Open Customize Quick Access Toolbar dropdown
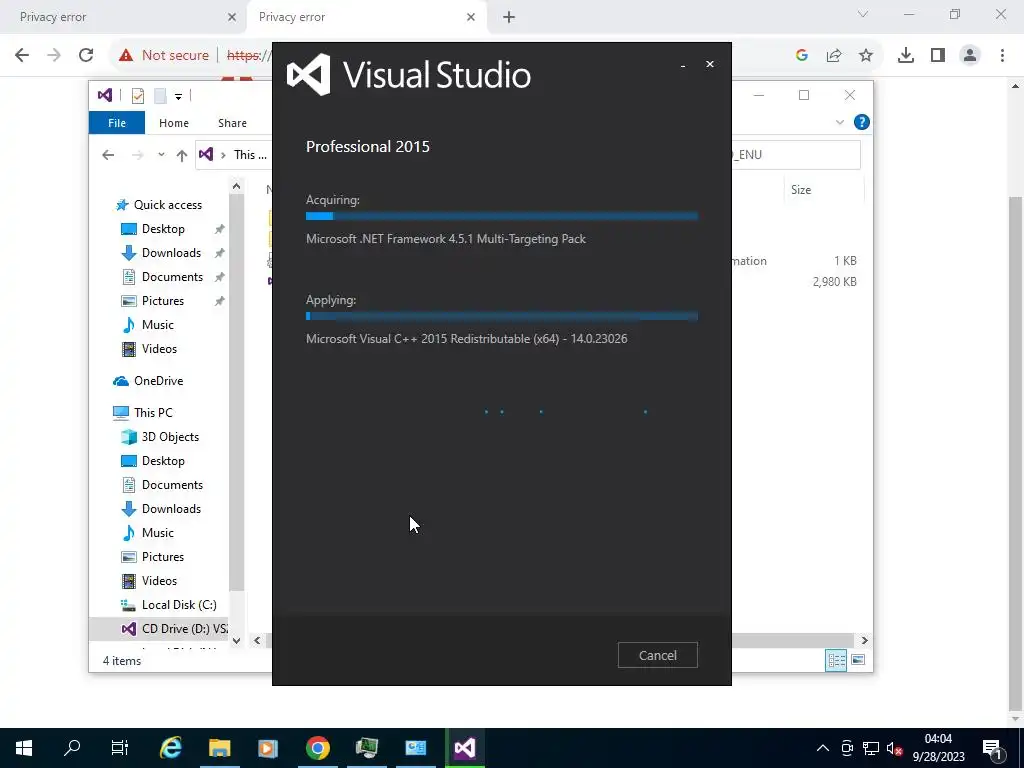1024x768 pixels. pos(178,97)
